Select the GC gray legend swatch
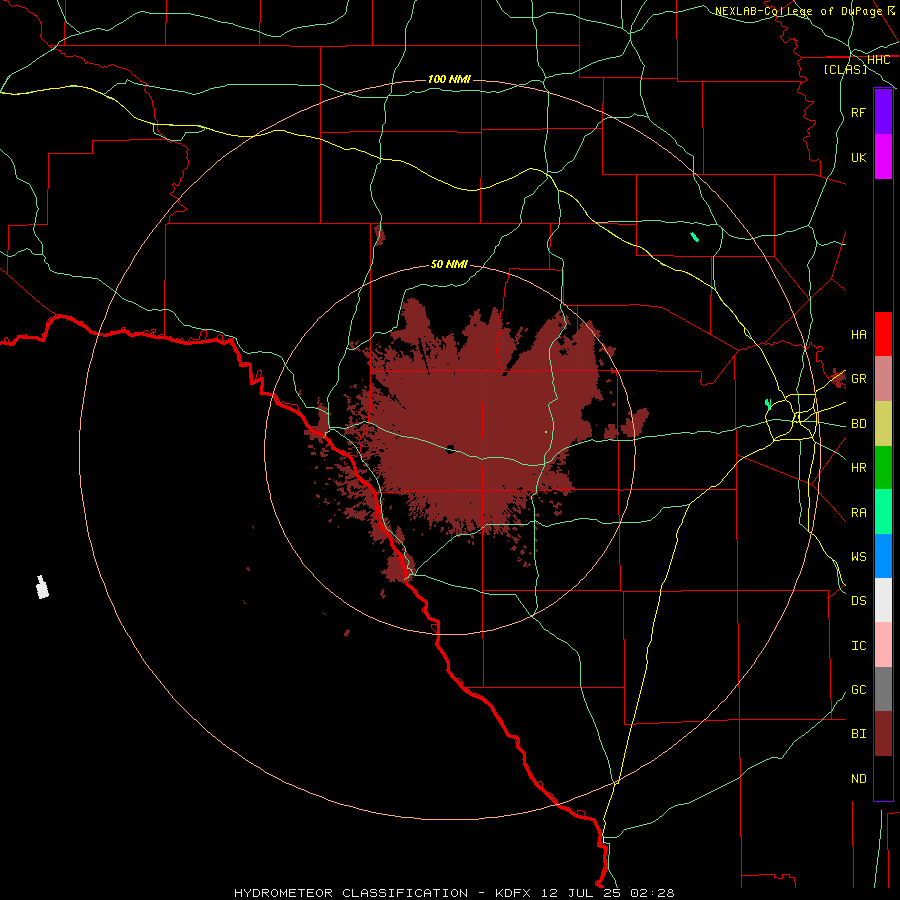The image size is (900, 900). coord(883,689)
